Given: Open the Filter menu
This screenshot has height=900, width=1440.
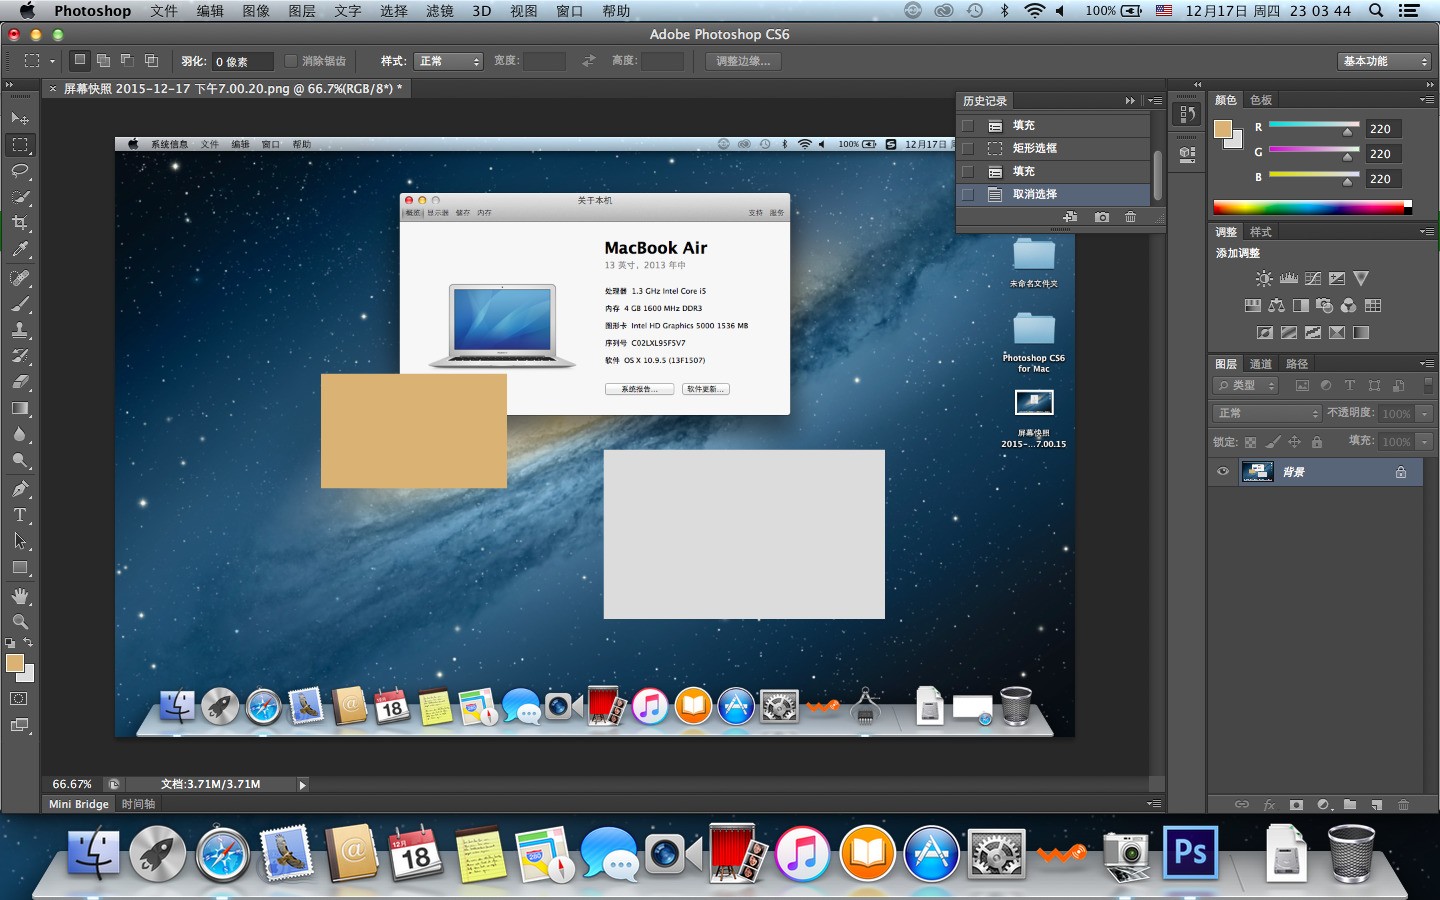Looking at the screenshot, I should (x=439, y=11).
